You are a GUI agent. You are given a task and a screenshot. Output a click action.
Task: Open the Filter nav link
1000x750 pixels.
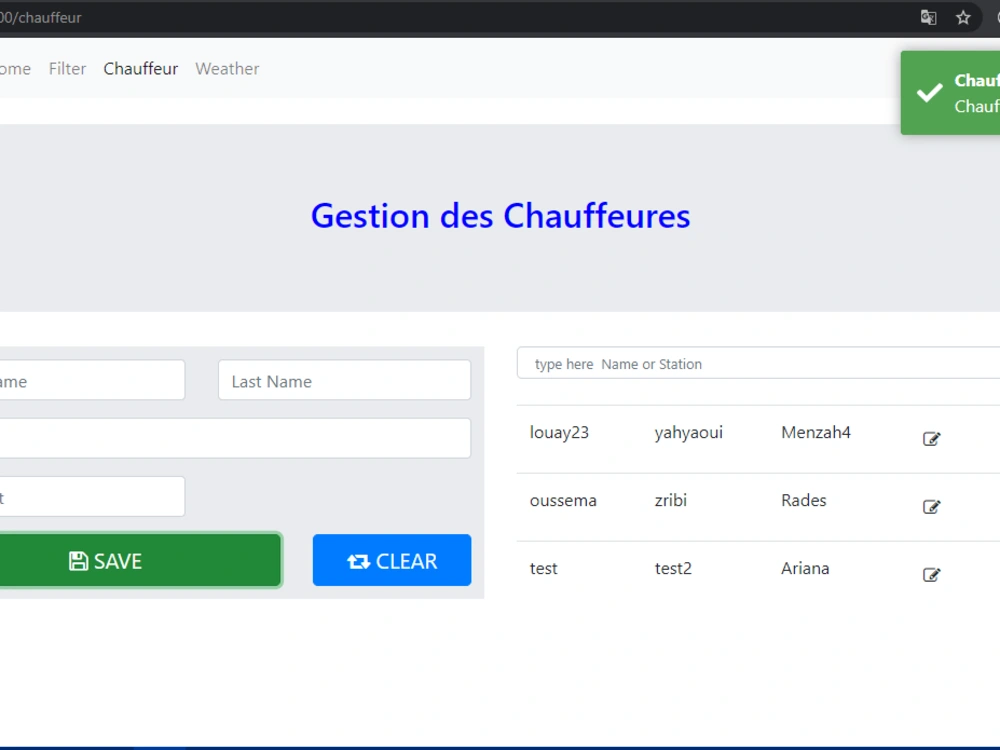(x=67, y=69)
